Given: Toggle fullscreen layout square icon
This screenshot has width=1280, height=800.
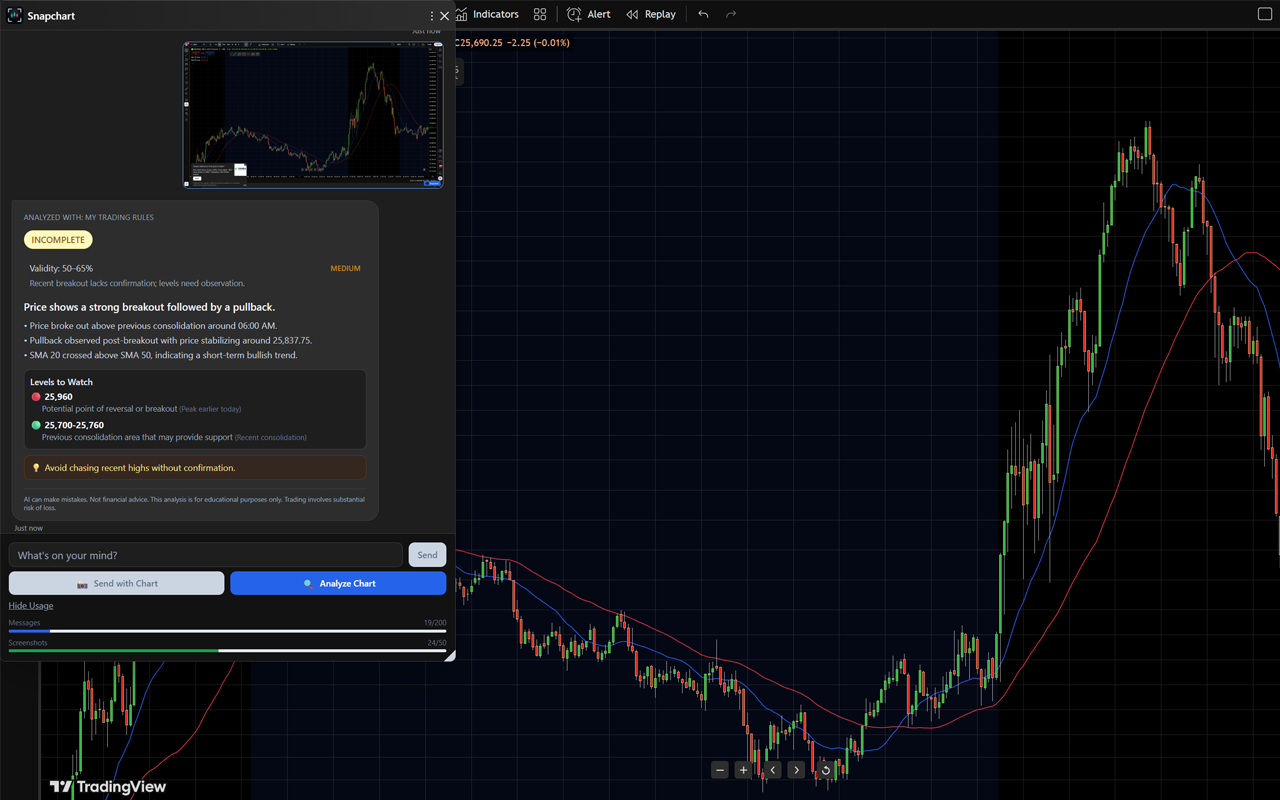Looking at the screenshot, I should [x=1264, y=14].
